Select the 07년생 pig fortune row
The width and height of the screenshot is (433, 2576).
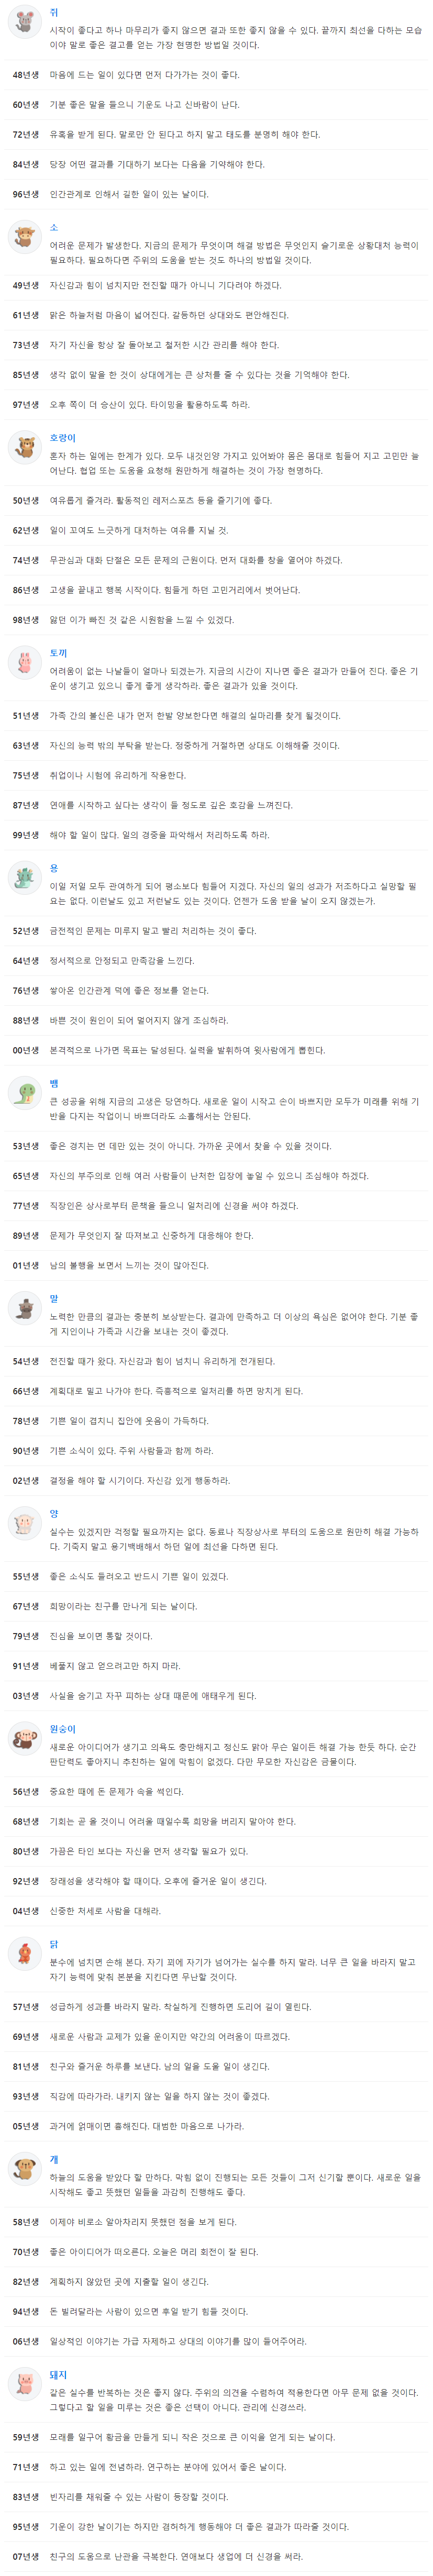coord(216,2556)
